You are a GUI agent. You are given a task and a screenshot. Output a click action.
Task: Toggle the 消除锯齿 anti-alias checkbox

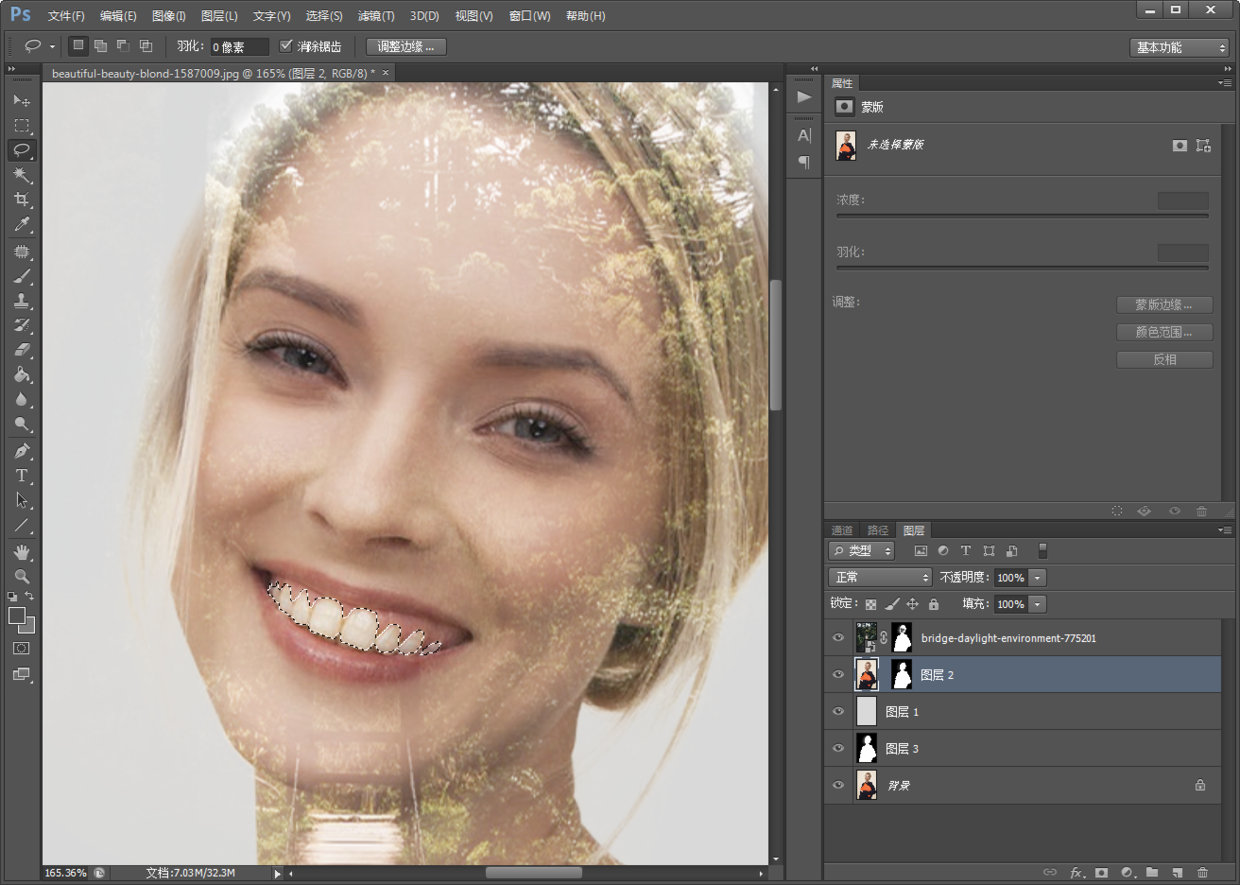[286, 46]
